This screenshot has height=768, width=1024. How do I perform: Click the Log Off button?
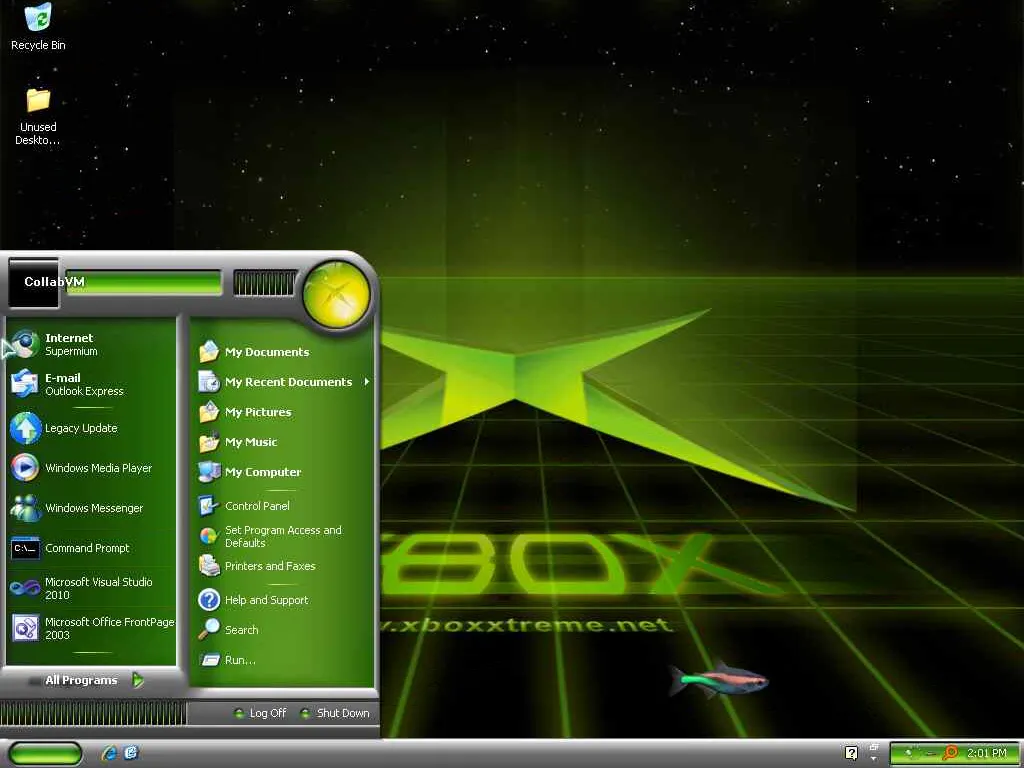(261, 713)
